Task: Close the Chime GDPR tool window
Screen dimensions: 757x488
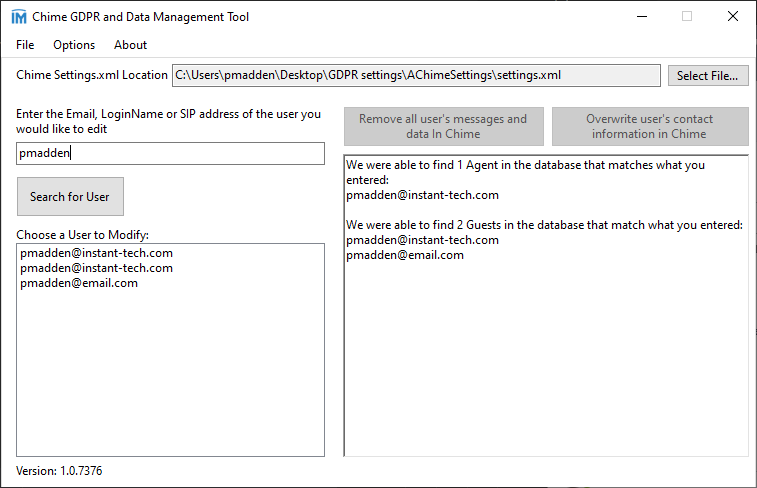Action: point(733,17)
